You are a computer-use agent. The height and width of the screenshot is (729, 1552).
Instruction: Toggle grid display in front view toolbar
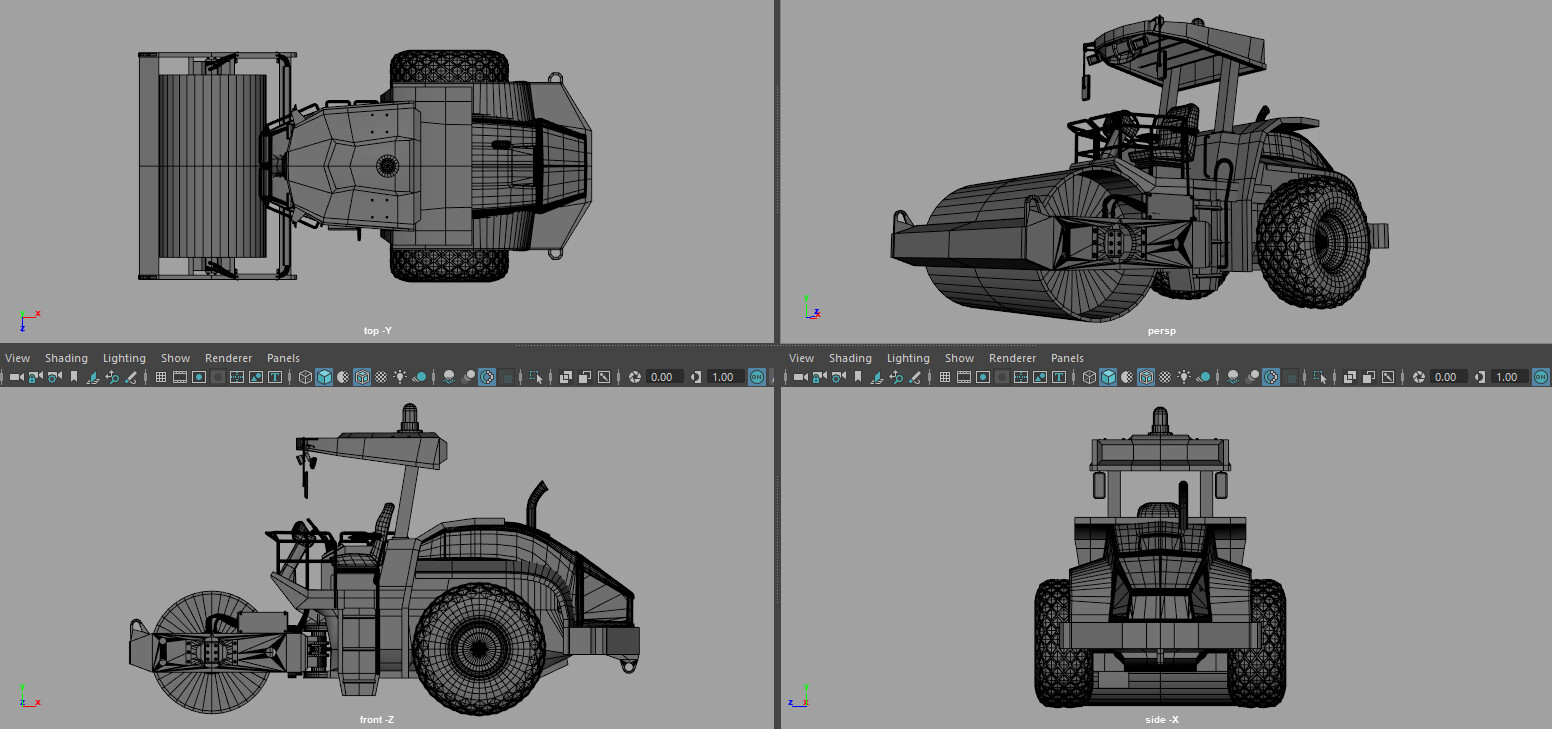pos(160,377)
